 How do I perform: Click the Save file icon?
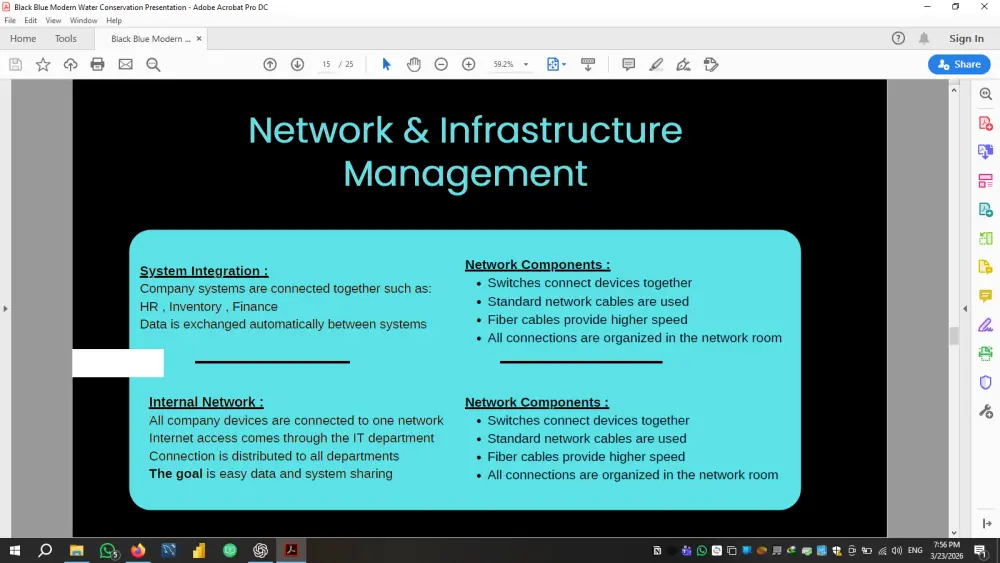[x=15, y=64]
